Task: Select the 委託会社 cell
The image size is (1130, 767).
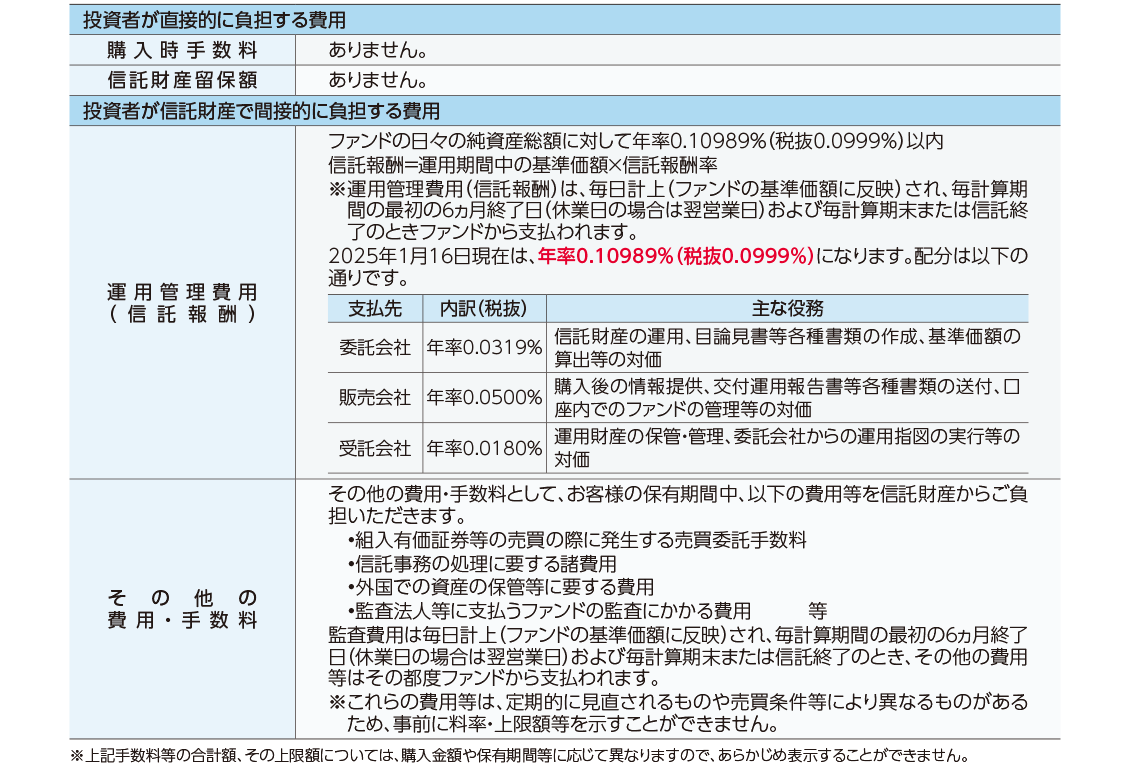Action: point(375,347)
